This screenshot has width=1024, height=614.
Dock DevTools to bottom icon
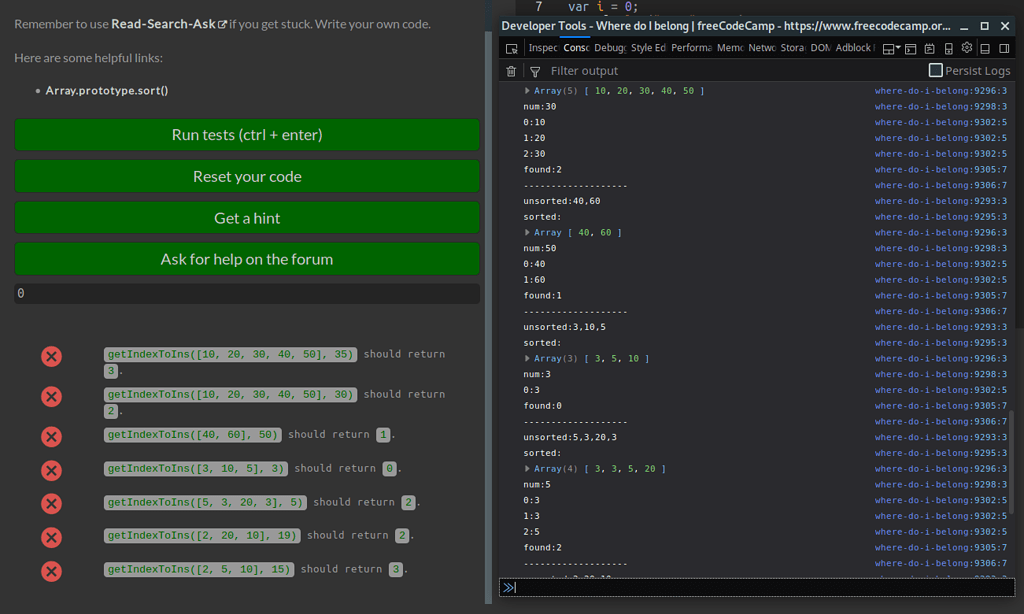pos(986,47)
